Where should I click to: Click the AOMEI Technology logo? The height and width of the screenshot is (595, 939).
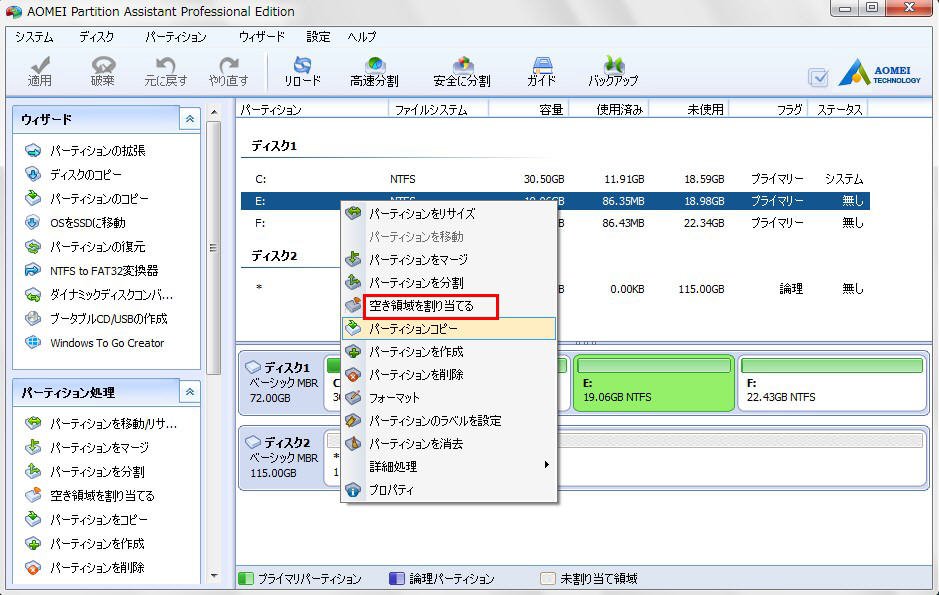pos(879,72)
